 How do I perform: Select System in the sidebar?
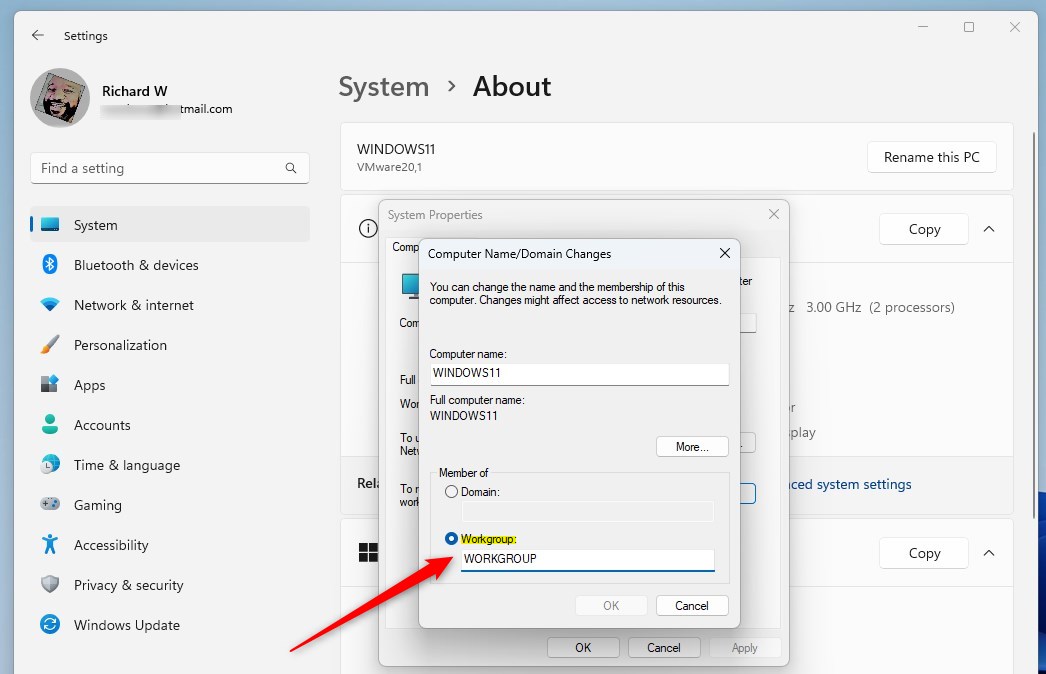pyautogui.click(x=96, y=225)
